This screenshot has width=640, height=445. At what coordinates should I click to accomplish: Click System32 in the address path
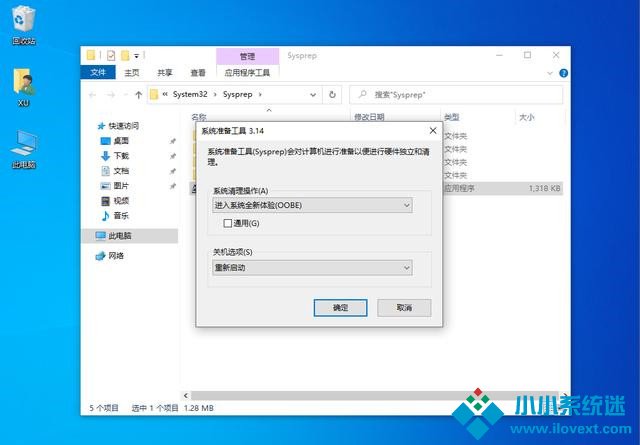190,94
